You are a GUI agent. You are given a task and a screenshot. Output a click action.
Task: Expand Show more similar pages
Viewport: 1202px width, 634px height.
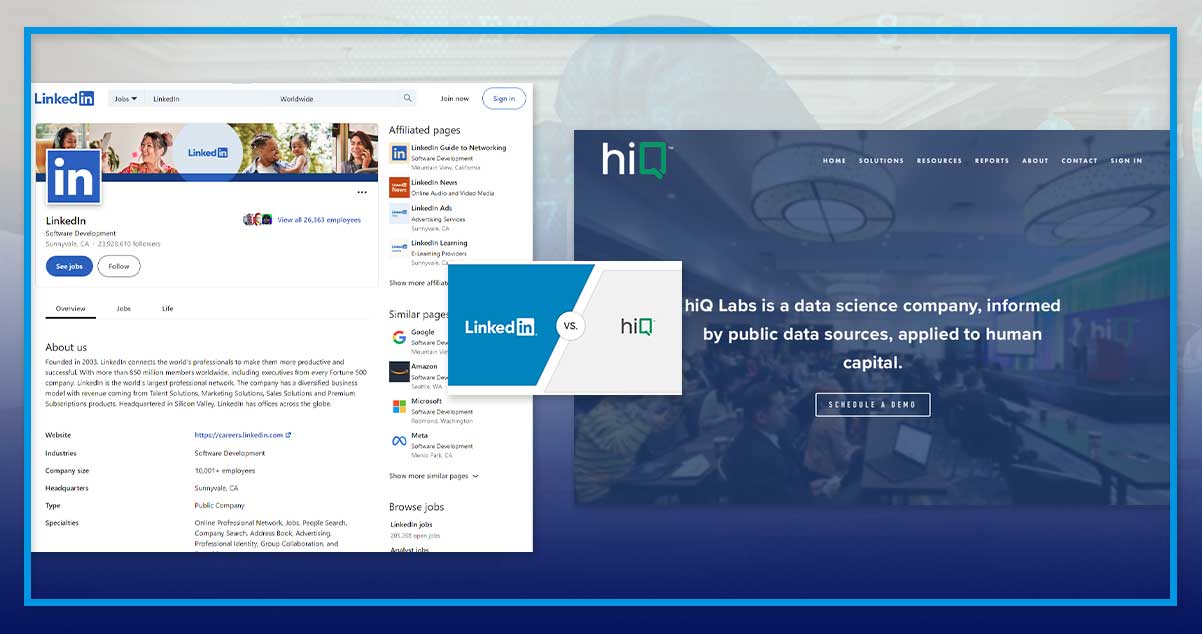coord(433,476)
